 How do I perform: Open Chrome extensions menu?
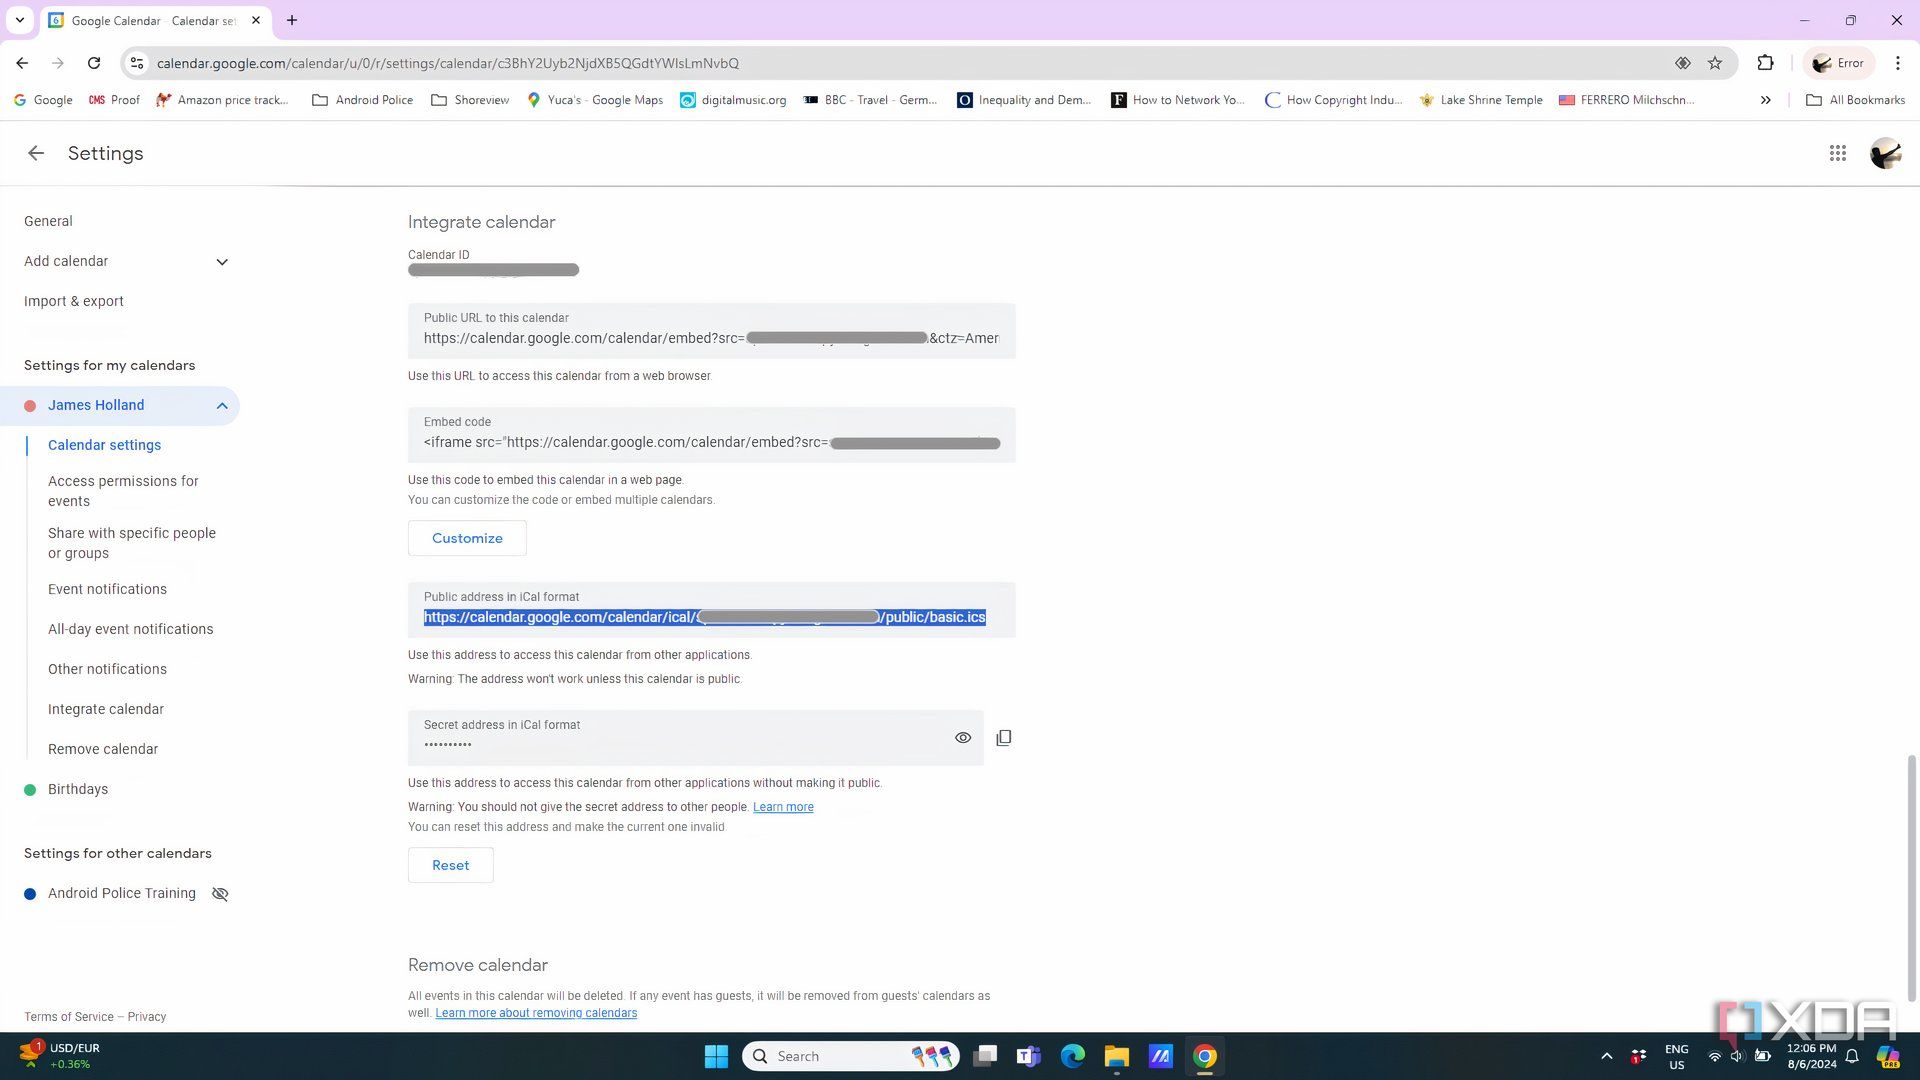click(1765, 63)
